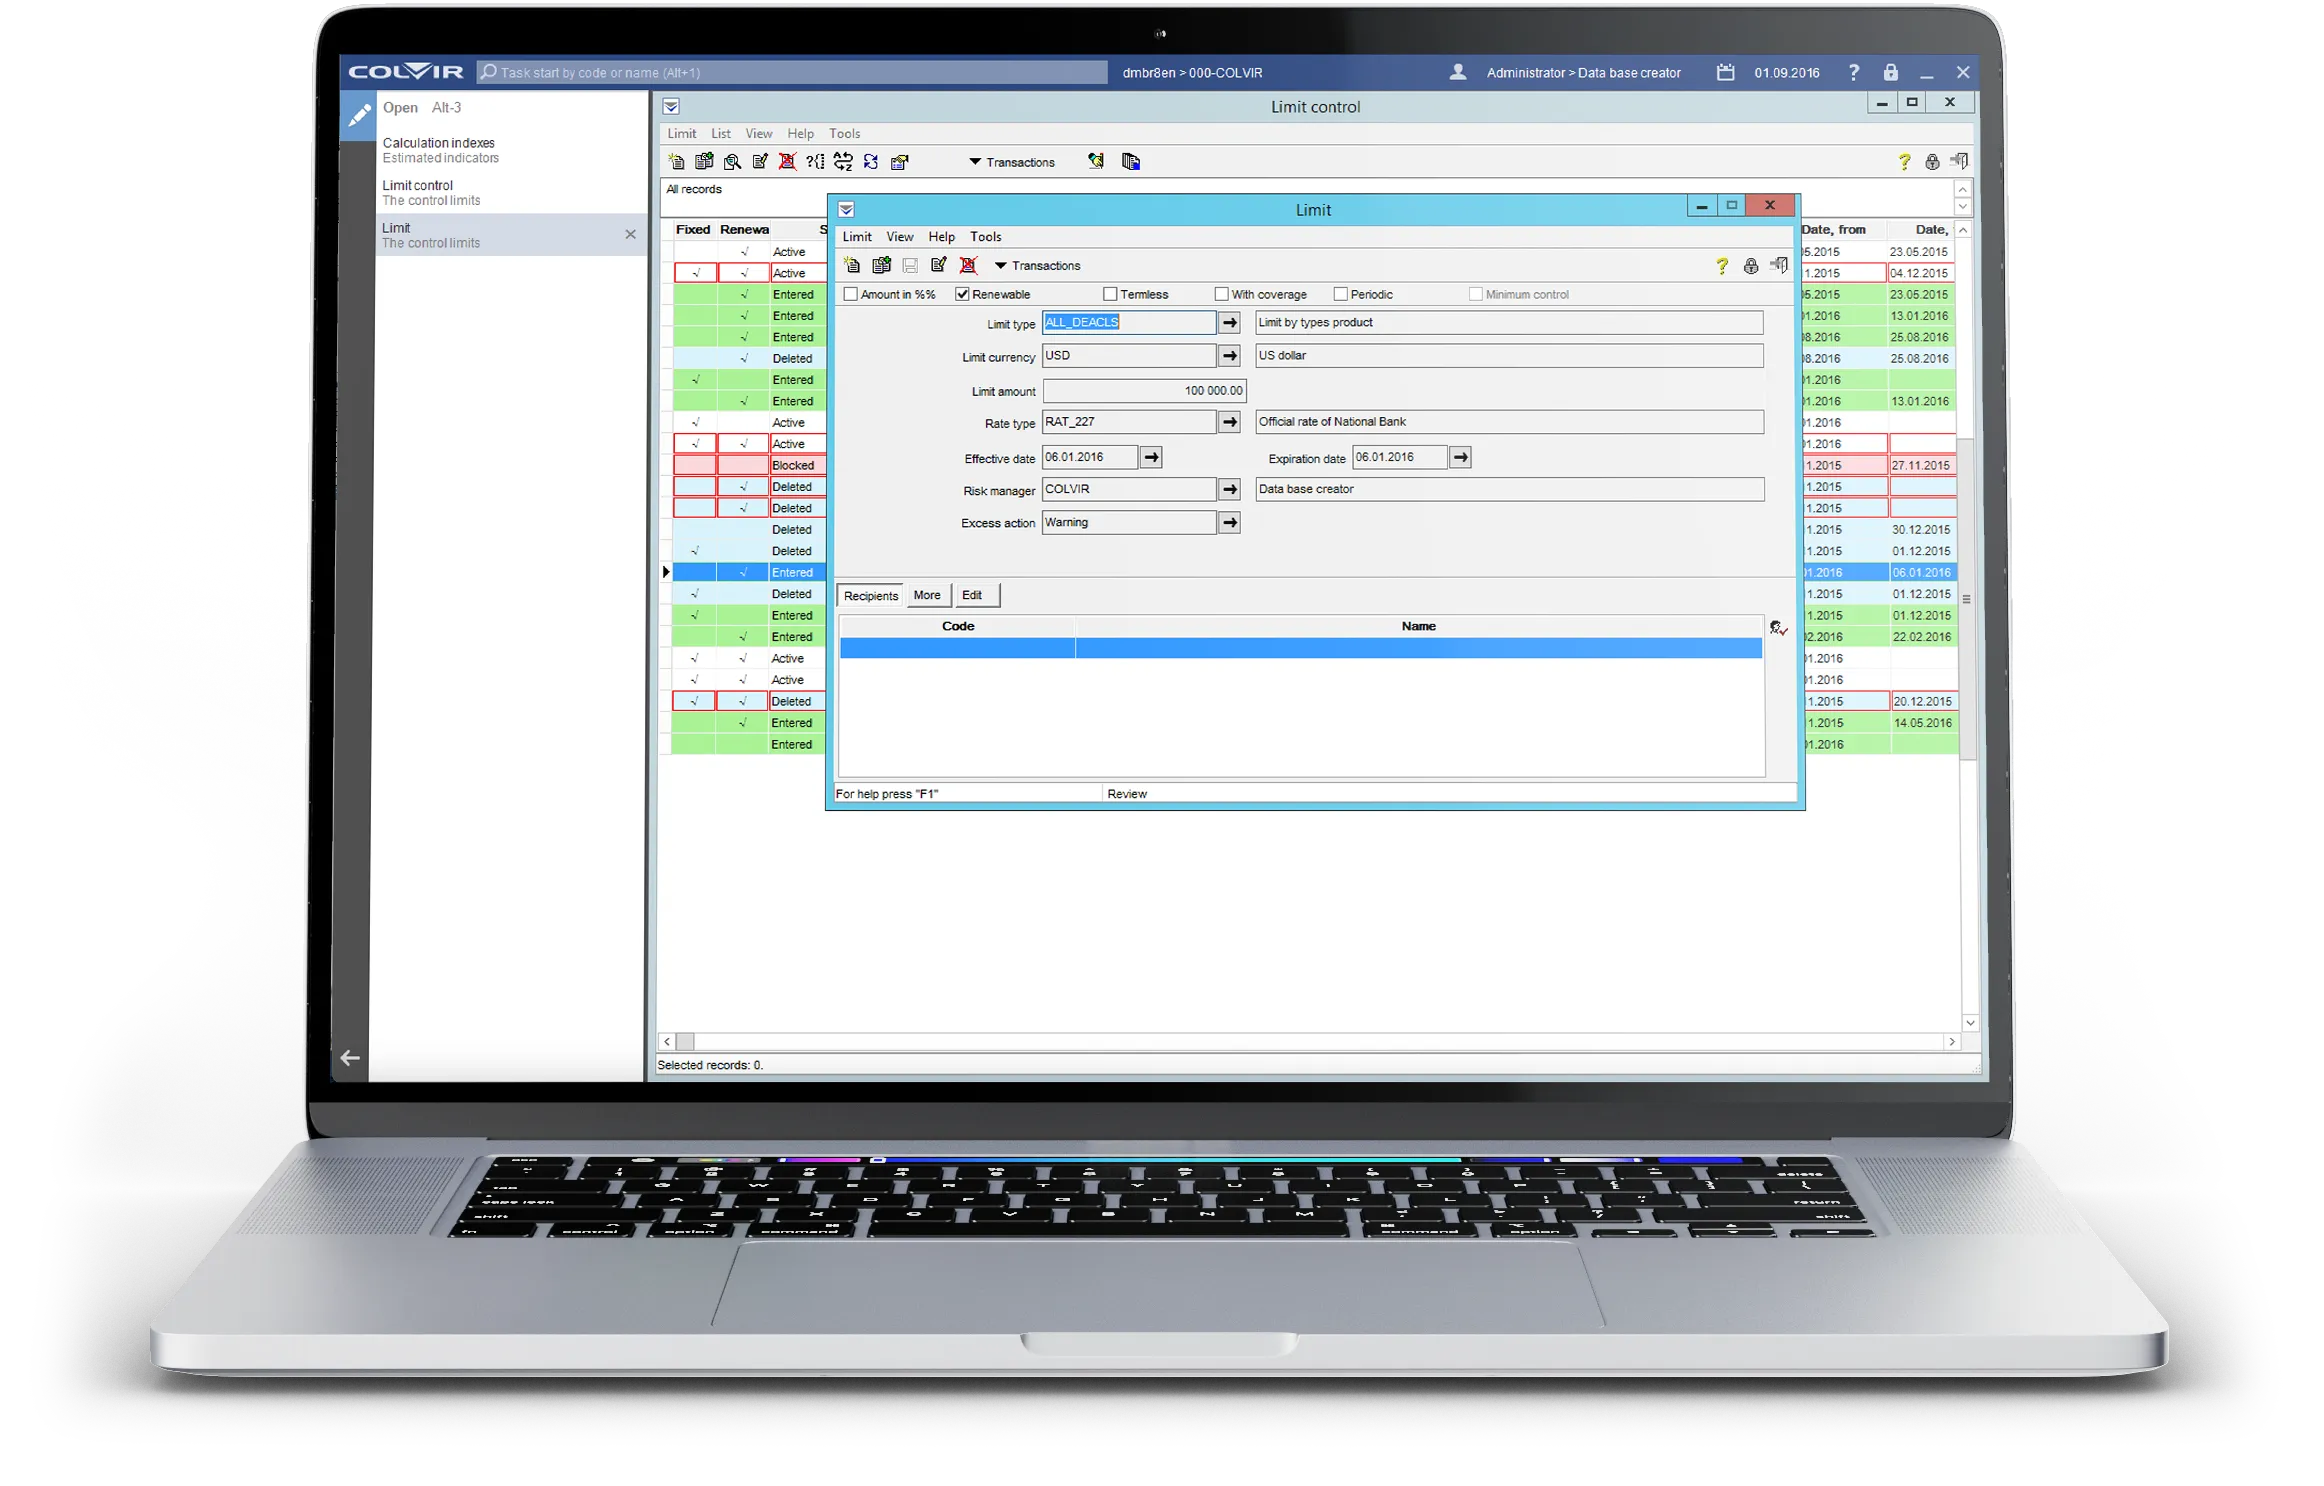Click the refresh list icon in Limit control toolbar
The width and height of the screenshot is (2324, 1486).
point(871,162)
